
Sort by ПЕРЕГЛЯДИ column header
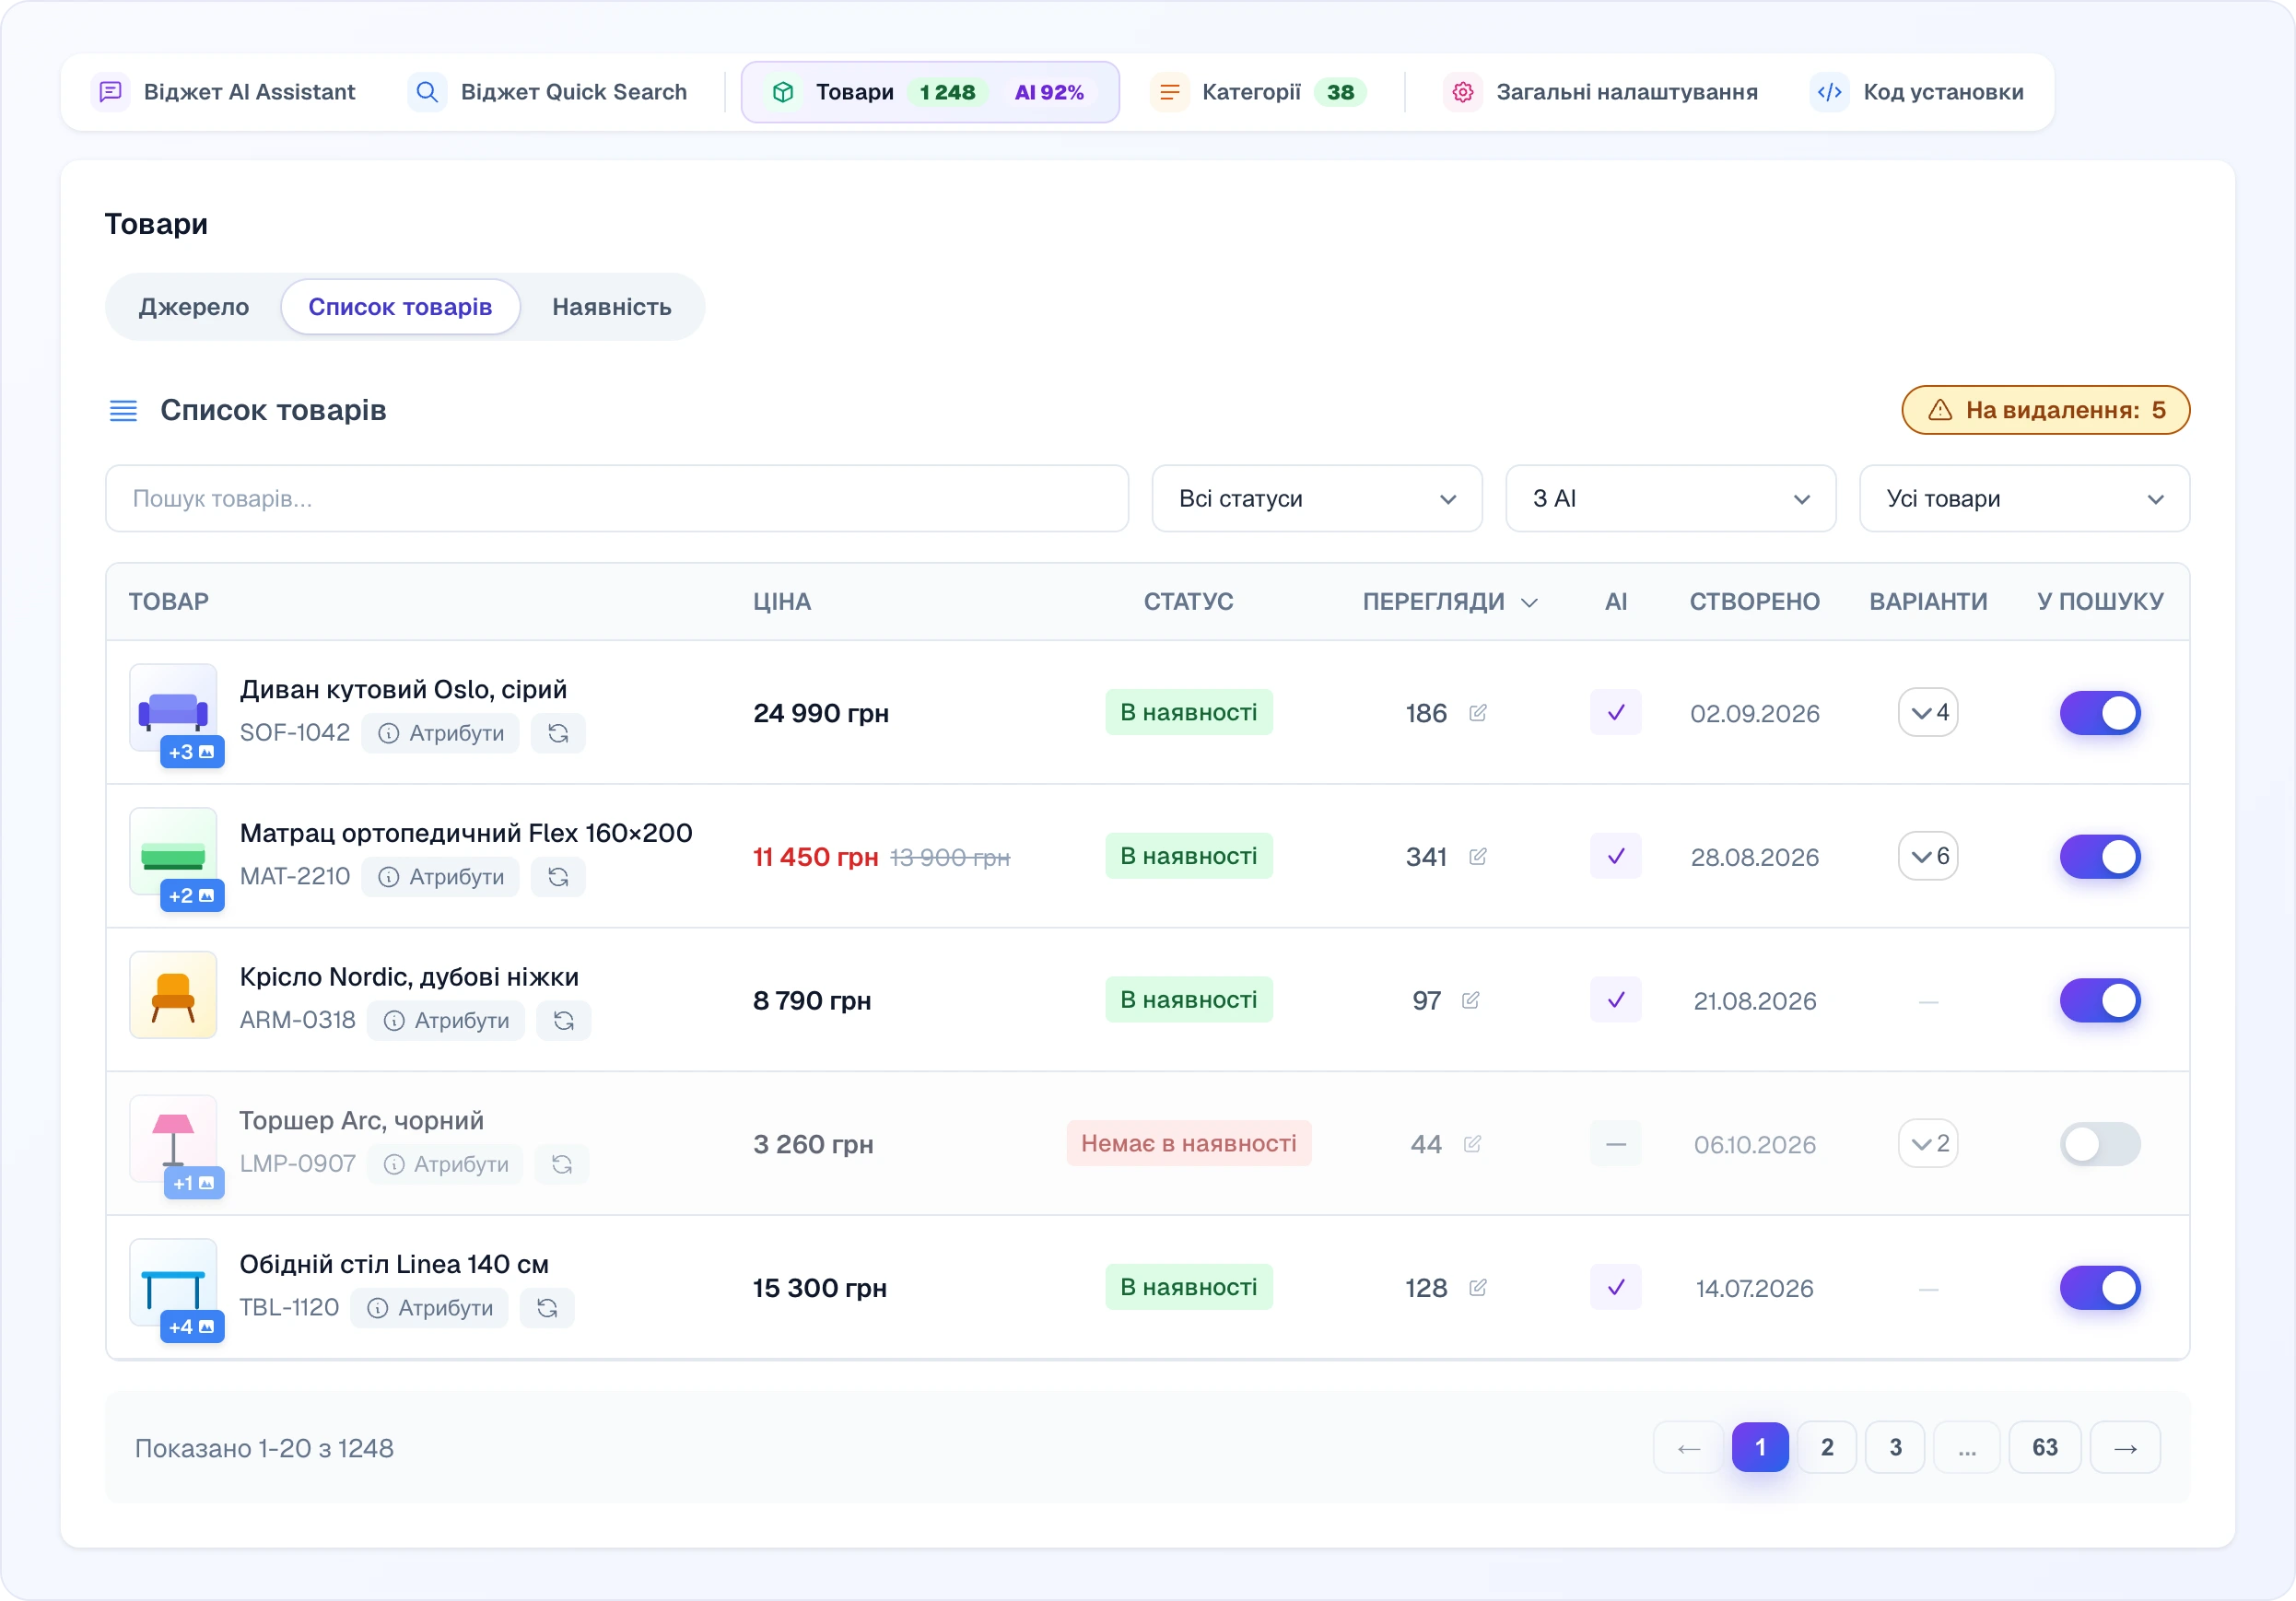click(1450, 602)
